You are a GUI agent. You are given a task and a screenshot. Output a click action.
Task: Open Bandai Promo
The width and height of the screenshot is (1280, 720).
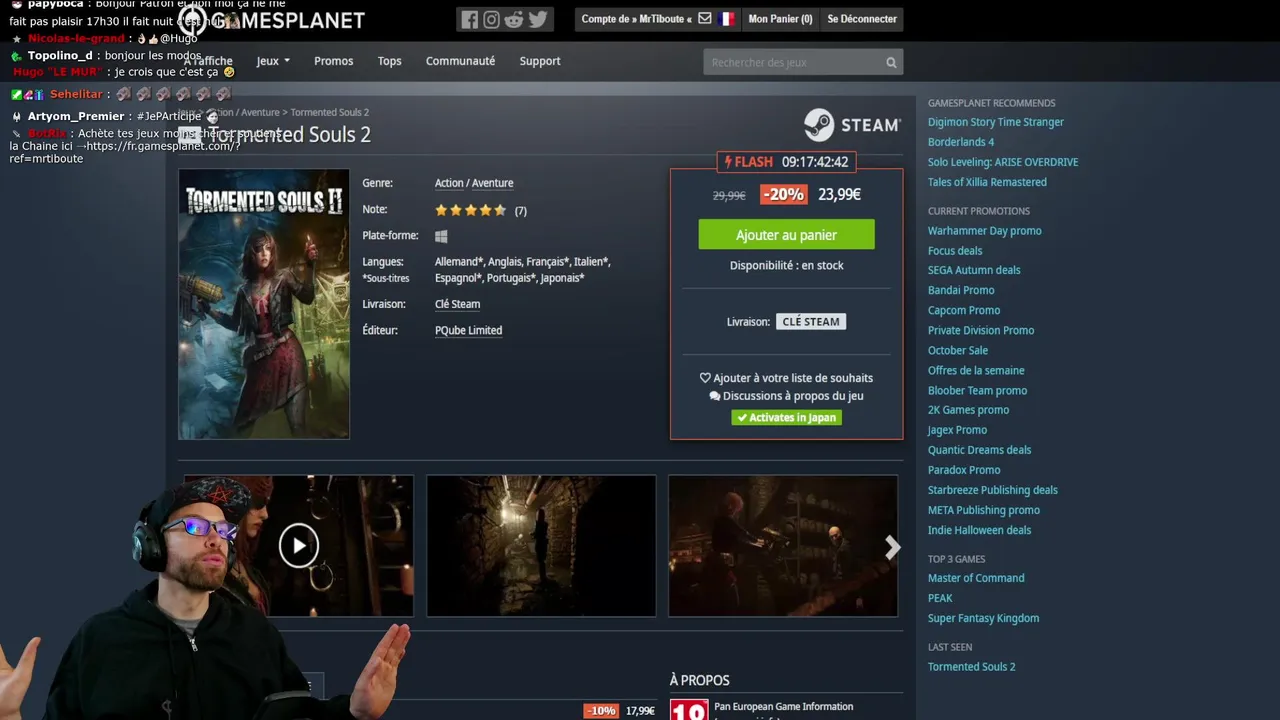tap(961, 290)
